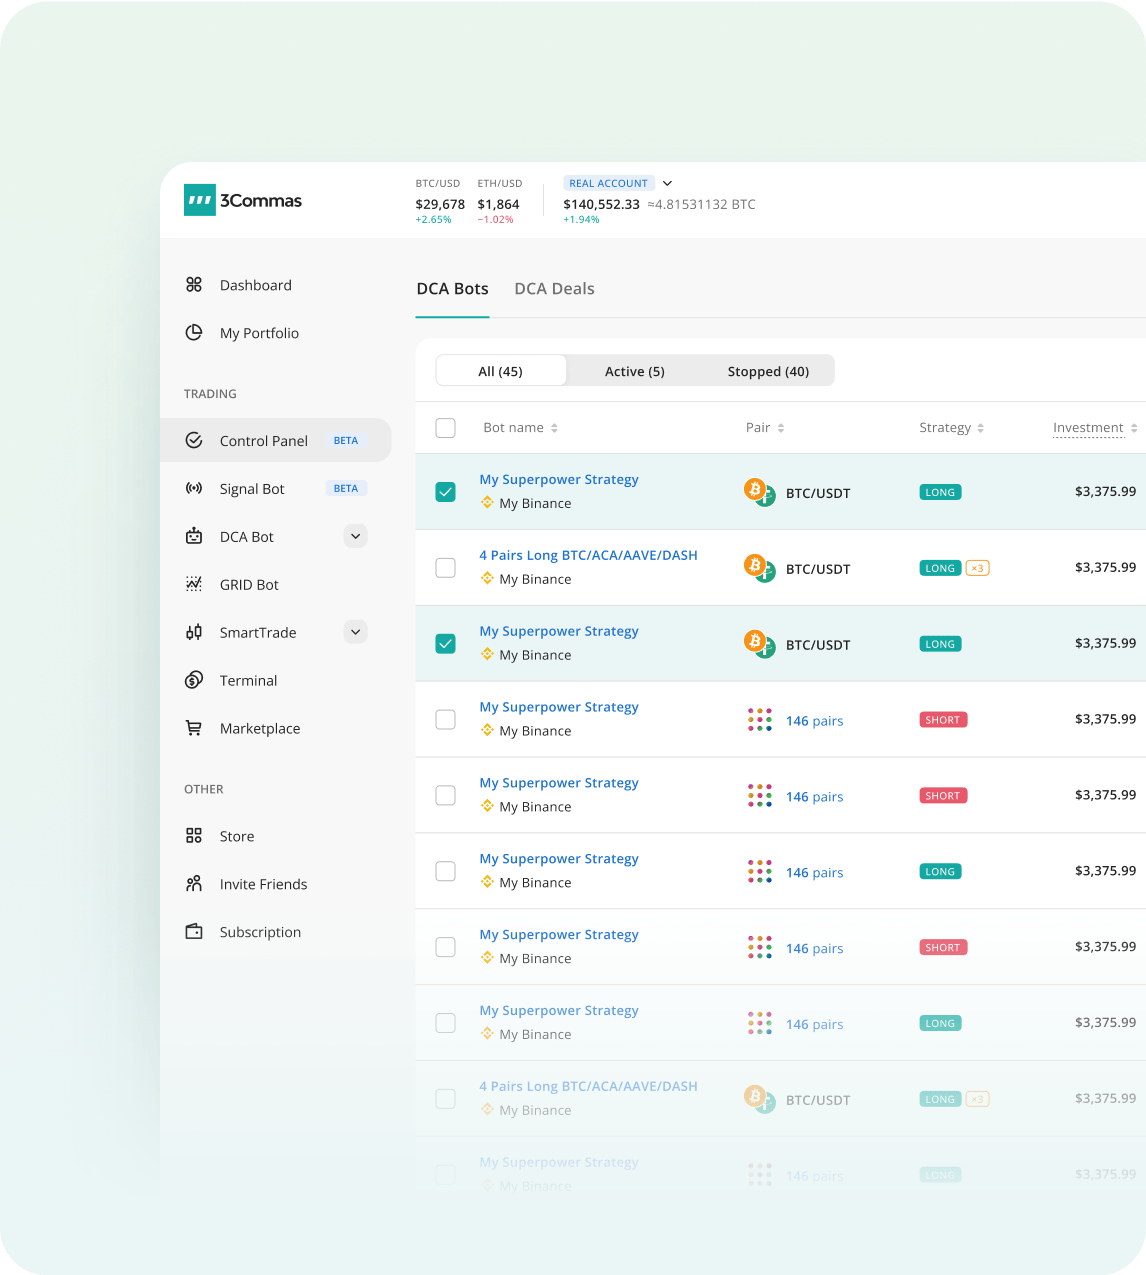Open the Terminal from the sidebar
The image size is (1146, 1275).
click(248, 680)
